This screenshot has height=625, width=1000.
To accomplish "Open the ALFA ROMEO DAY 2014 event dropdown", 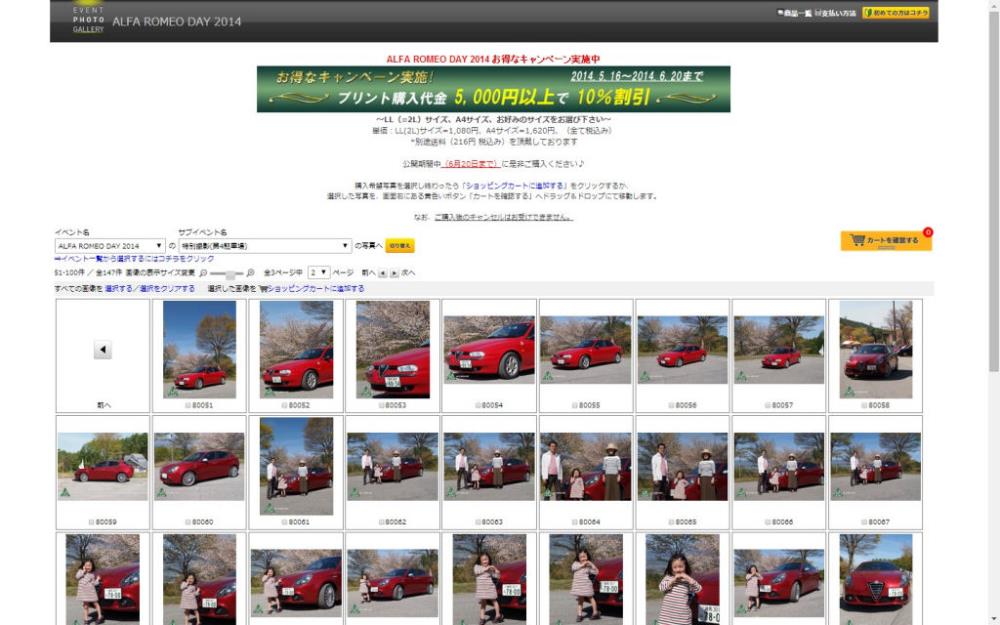I will [x=110, y=246].
